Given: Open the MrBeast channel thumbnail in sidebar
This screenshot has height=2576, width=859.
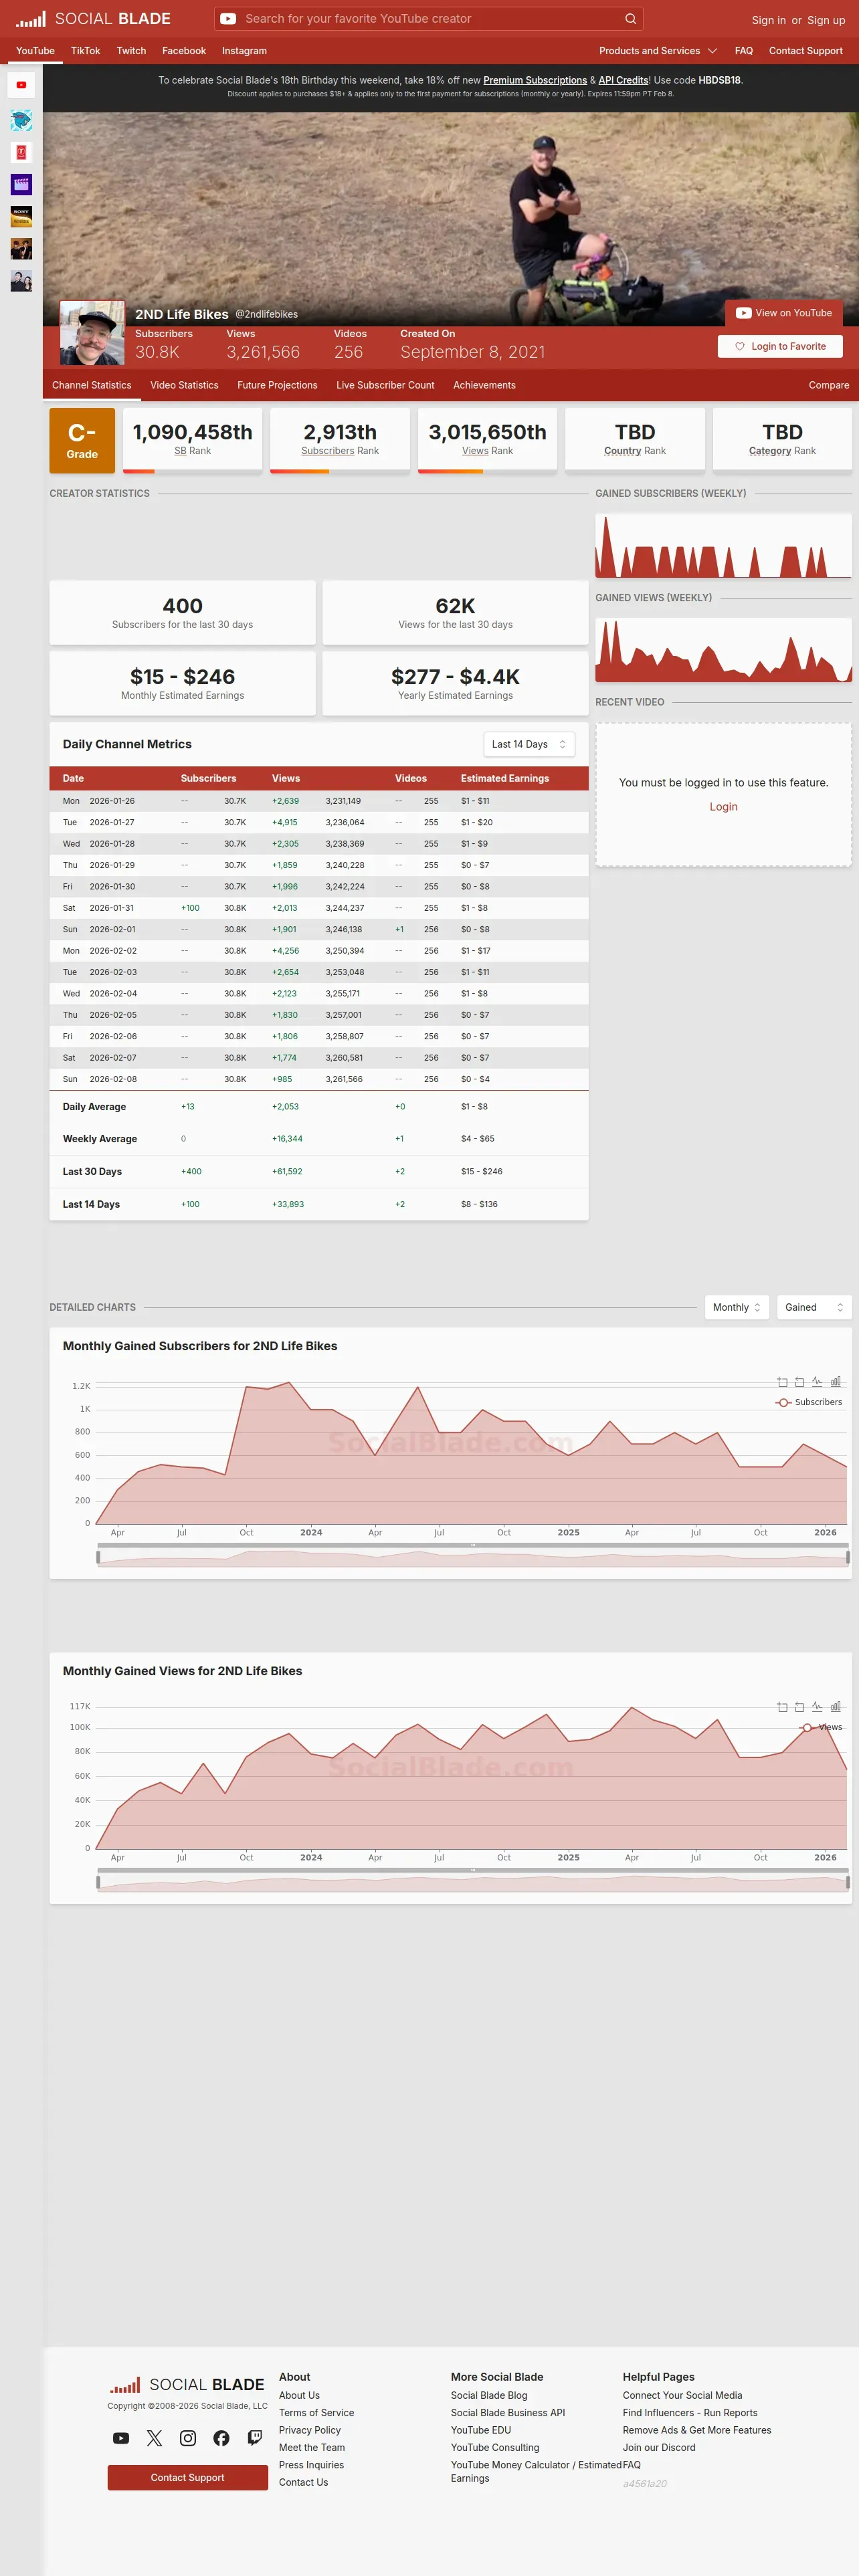Looking at the screenshot, I should click(x=21, y=120).
